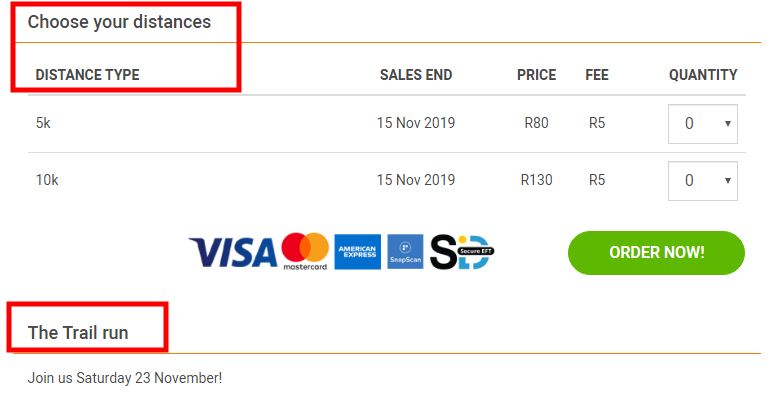Click the Distance Type column header
Screen dimensions: 773x403
(x=87, y=75)
